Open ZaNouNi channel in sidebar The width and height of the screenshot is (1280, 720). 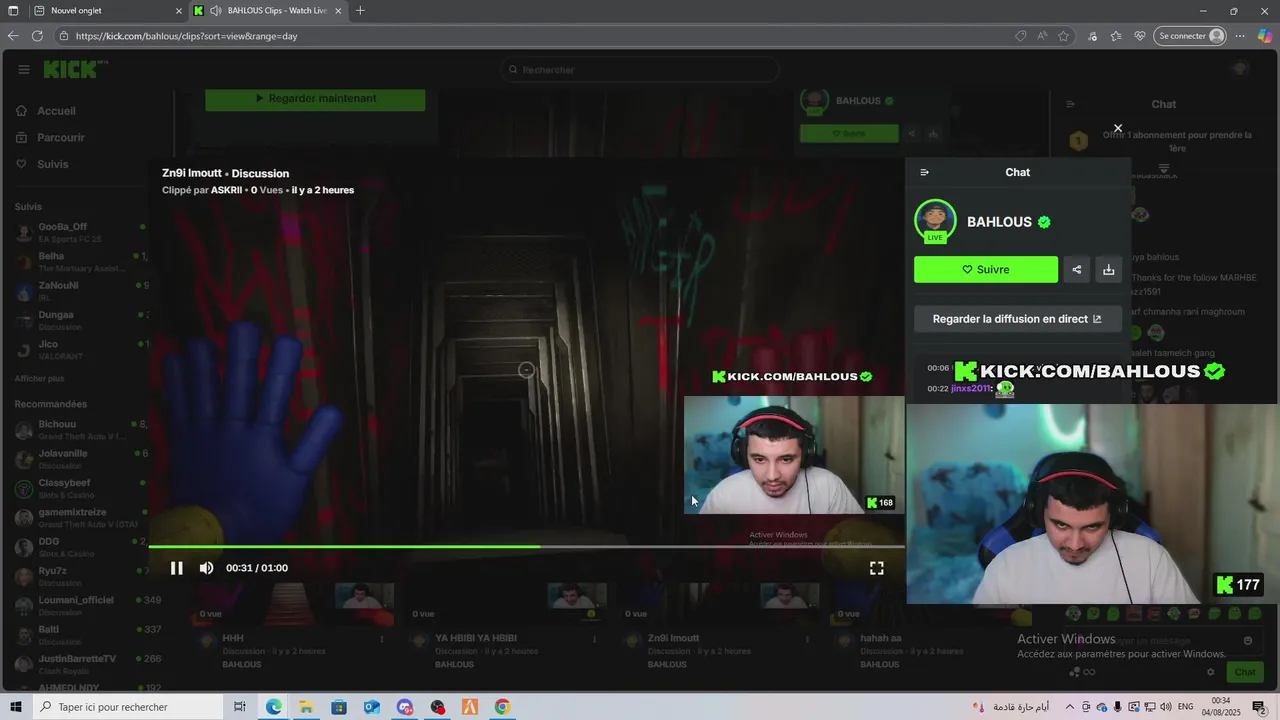click(80, 291)
